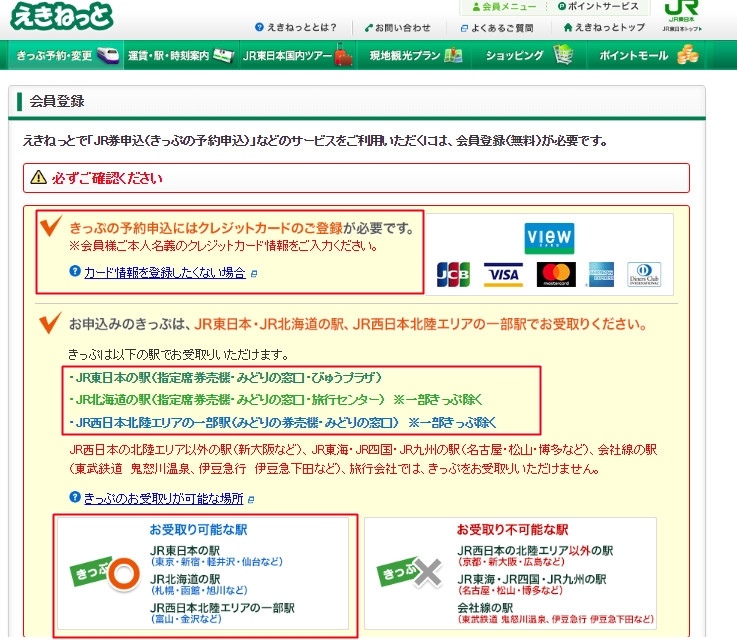This screenshot has width=737, height=640.
Task: Click the View card logo
Action: click(x=549, y=238)
